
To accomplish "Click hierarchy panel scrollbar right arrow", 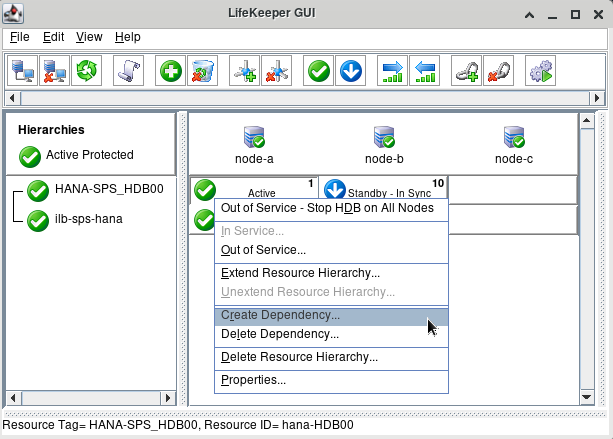I will (x=168, y=398).
